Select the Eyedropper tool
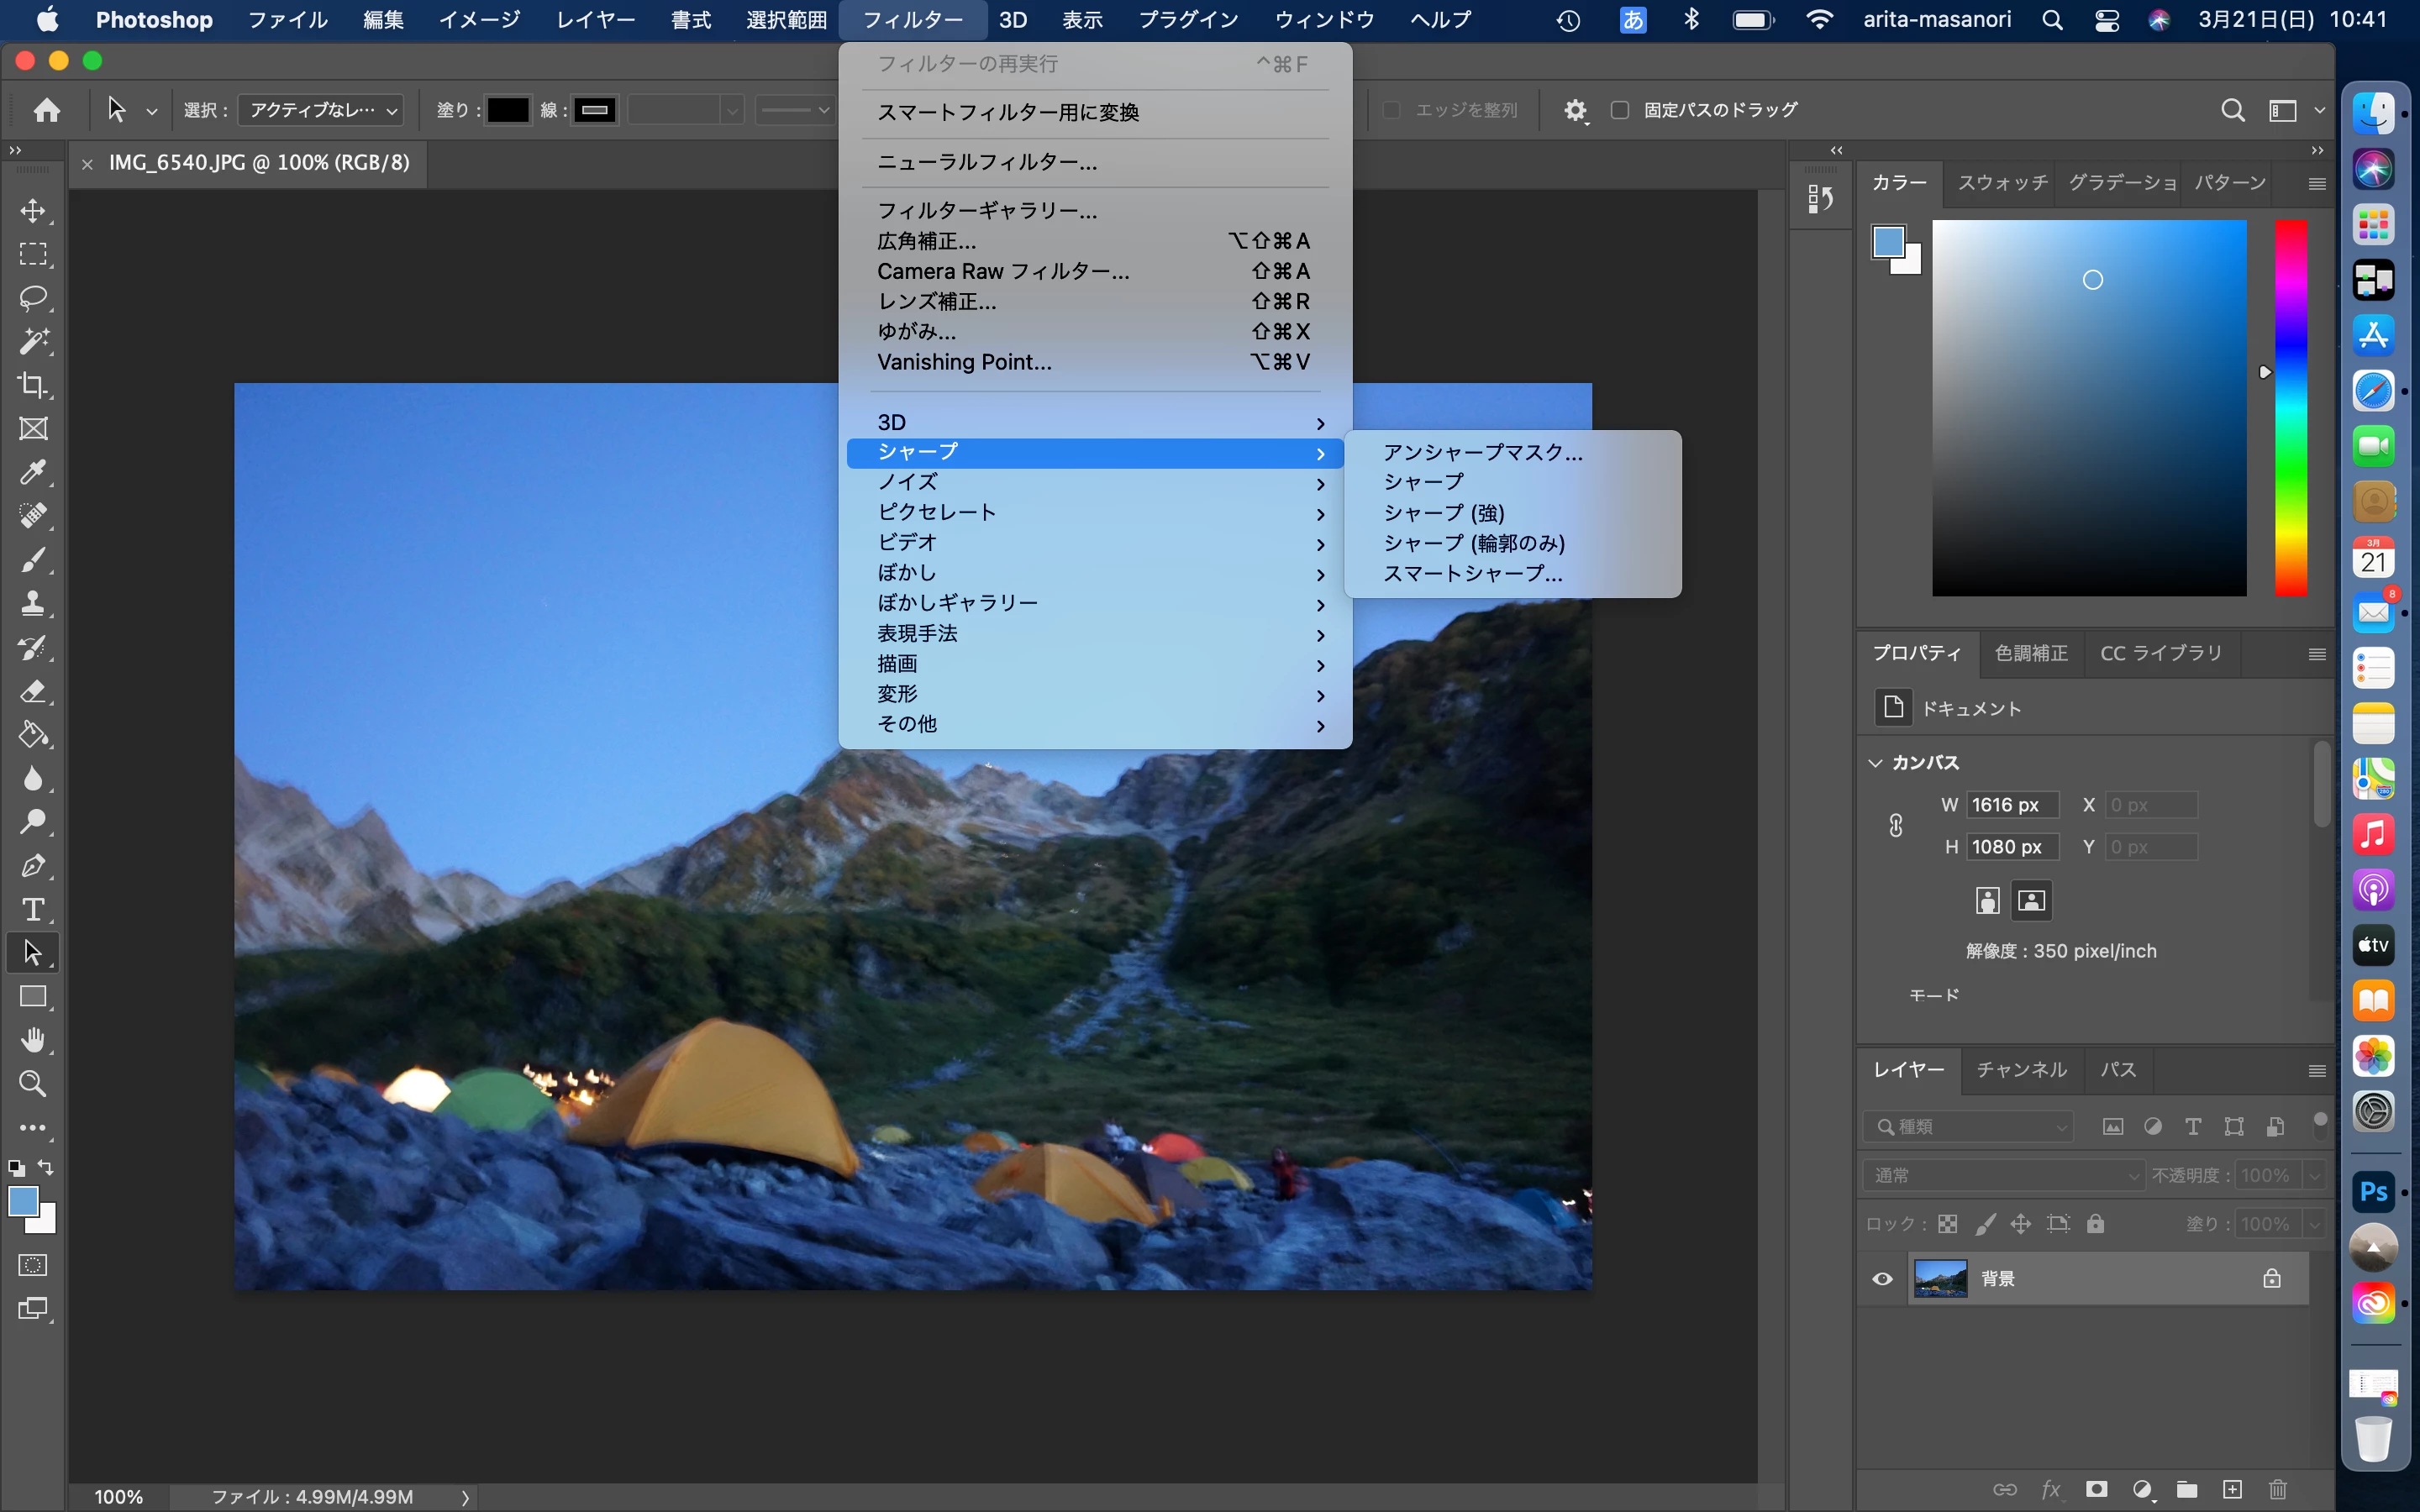The height and width of the screenshot is (1512, 2420). point(33,472)
